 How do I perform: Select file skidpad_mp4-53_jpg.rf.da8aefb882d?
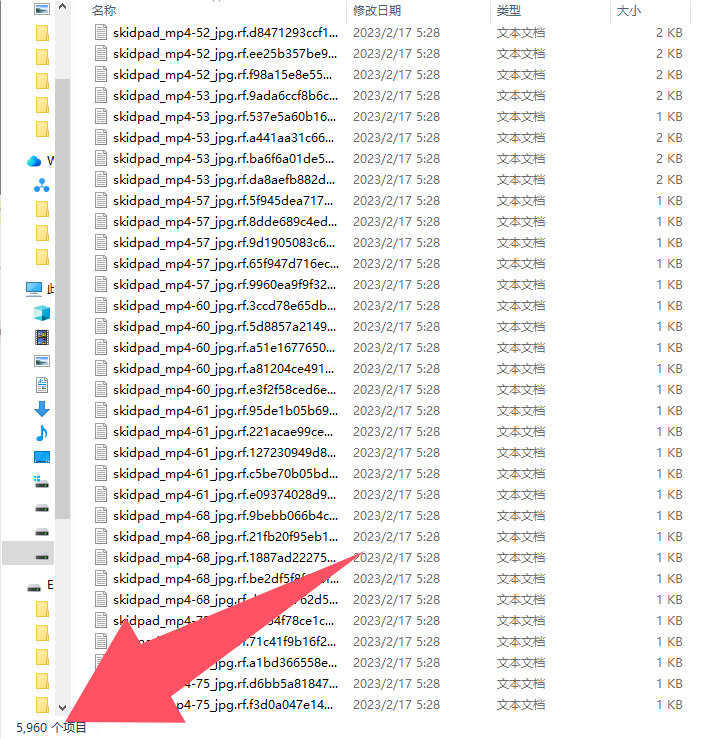(224, 180)
